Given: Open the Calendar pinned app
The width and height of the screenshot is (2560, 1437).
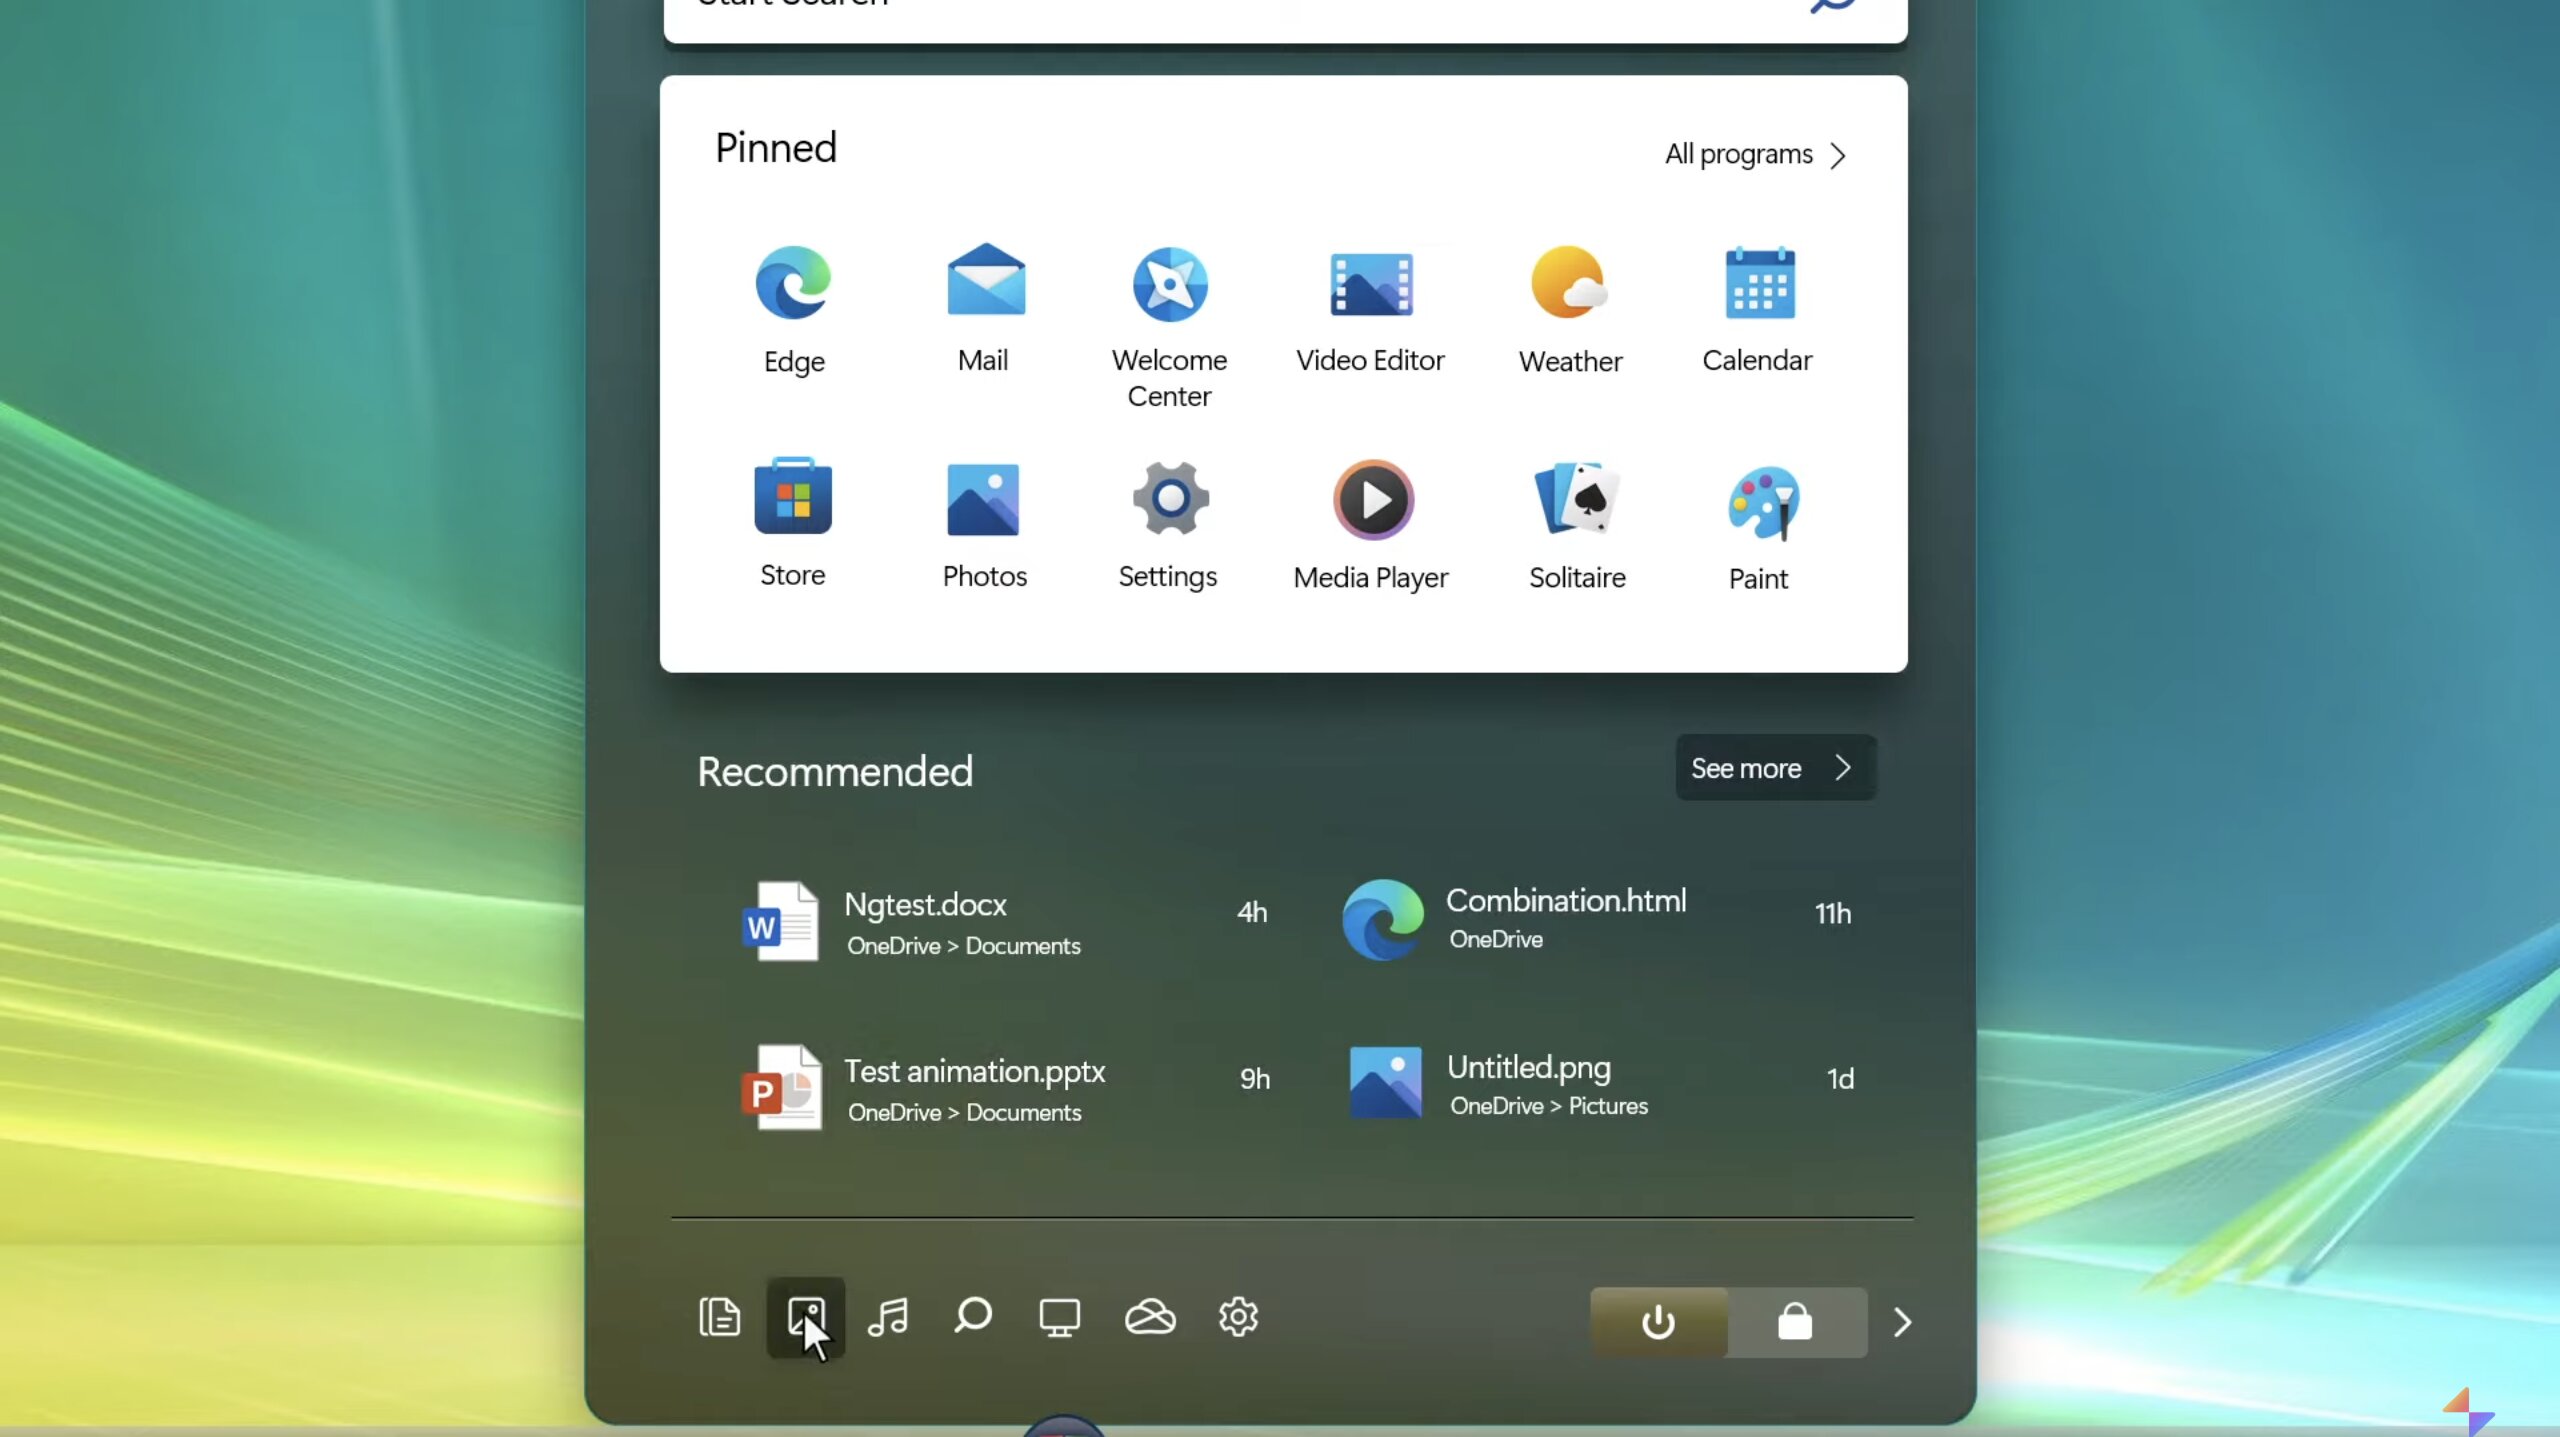Looking at the screenshot, I should 1757,309.
